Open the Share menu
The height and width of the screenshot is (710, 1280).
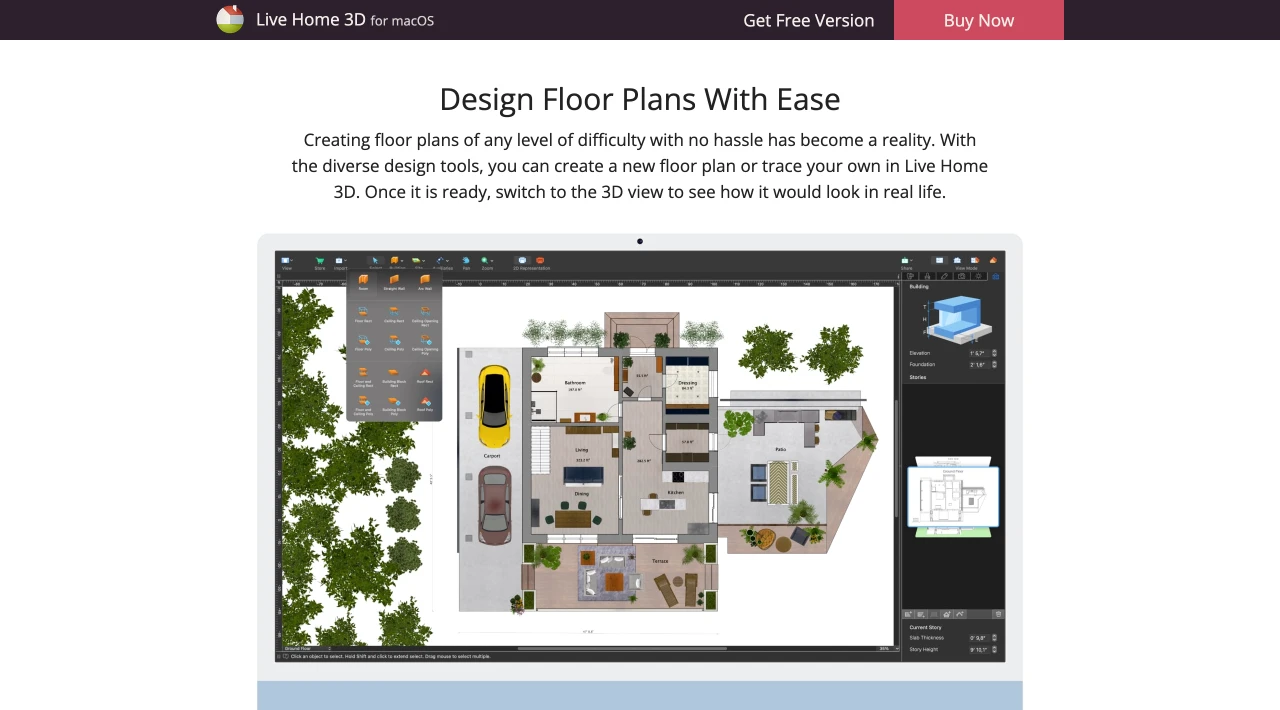(x=905, y=260)
